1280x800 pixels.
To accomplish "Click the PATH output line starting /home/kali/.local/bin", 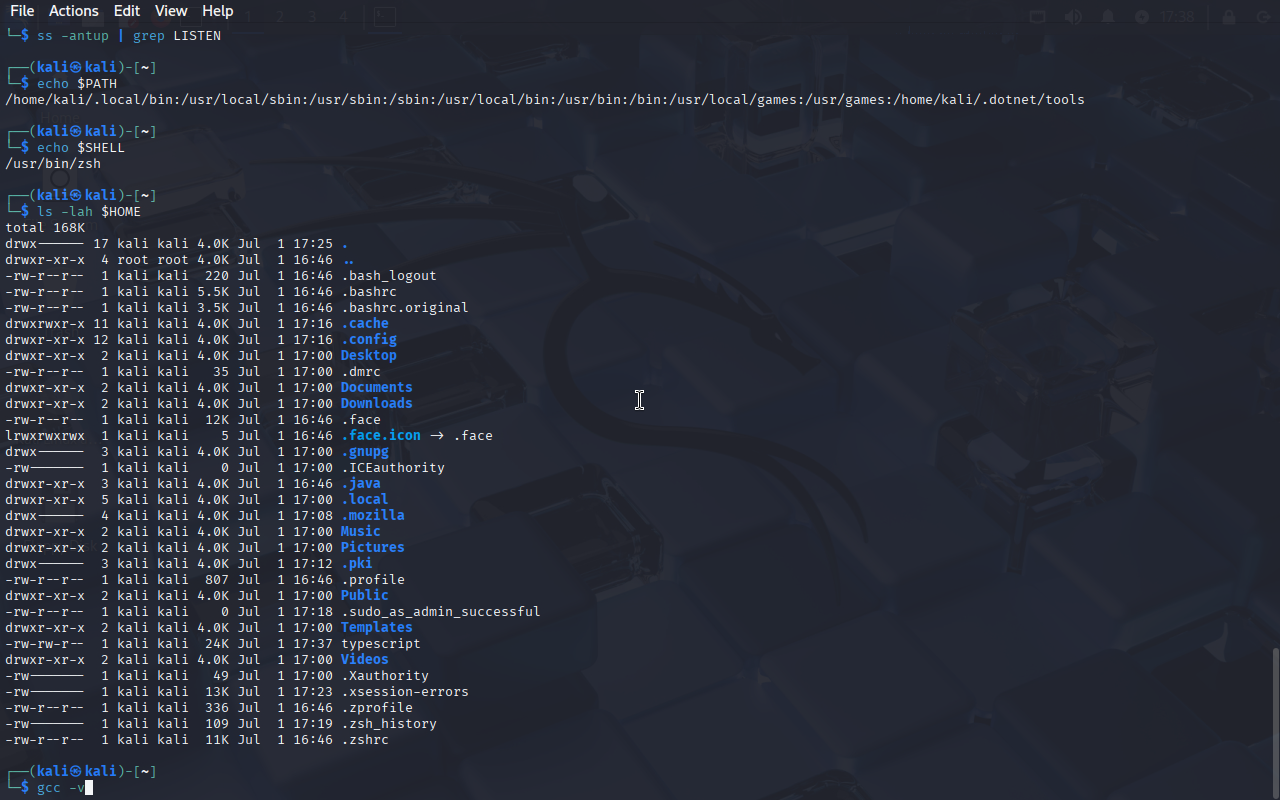I will (x=545, y=100).
